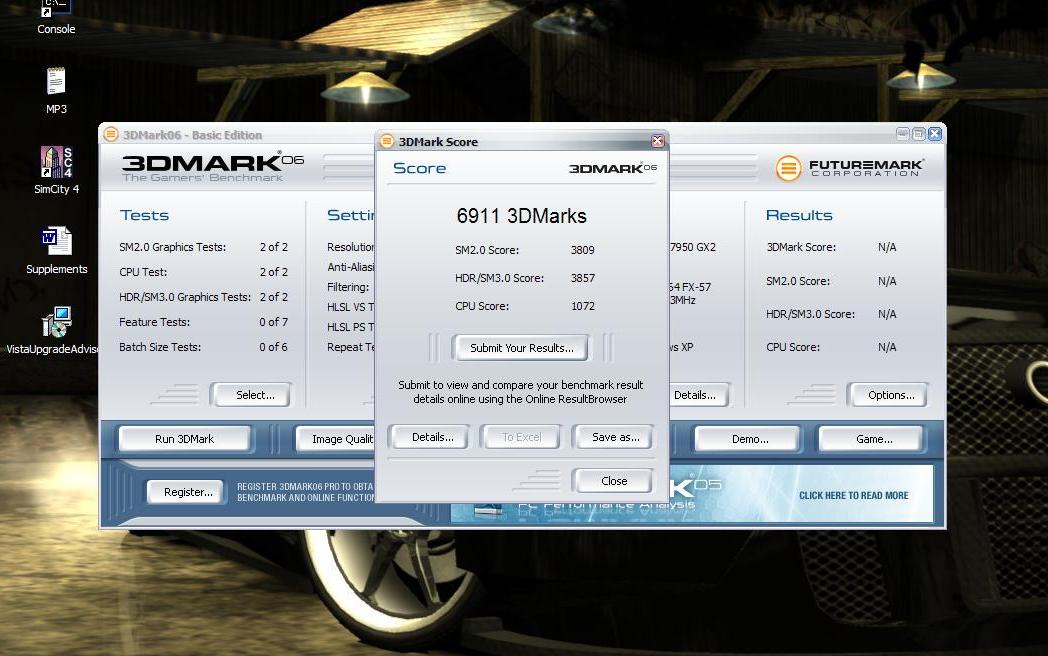This screenshot has width=1048, height=656.
Task: Click CPU Test row label
Action: click(143, 272)
